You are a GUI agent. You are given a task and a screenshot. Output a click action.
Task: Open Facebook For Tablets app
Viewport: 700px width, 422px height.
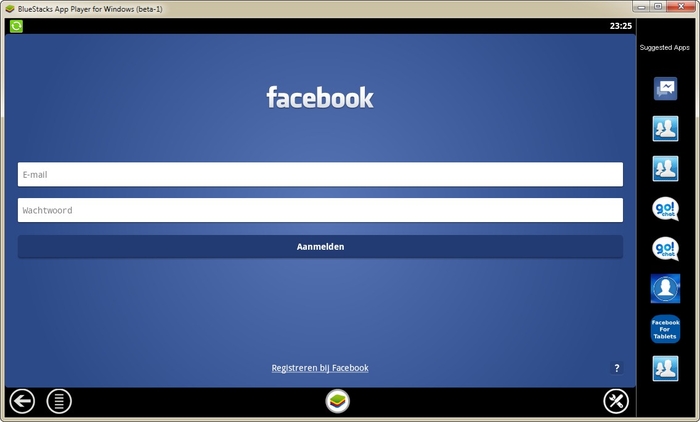click(x=665, y=329)
